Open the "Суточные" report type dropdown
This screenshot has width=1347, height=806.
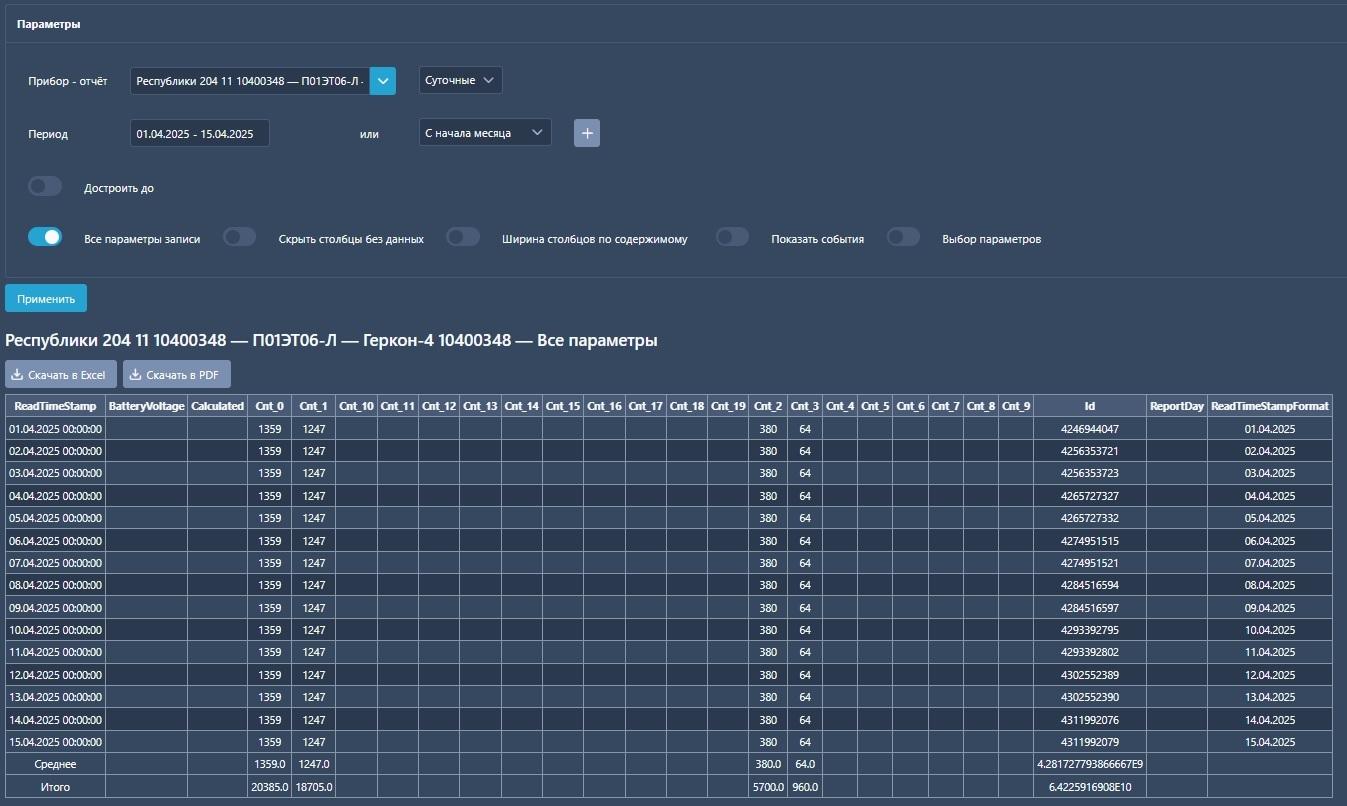tap(460, 80)
